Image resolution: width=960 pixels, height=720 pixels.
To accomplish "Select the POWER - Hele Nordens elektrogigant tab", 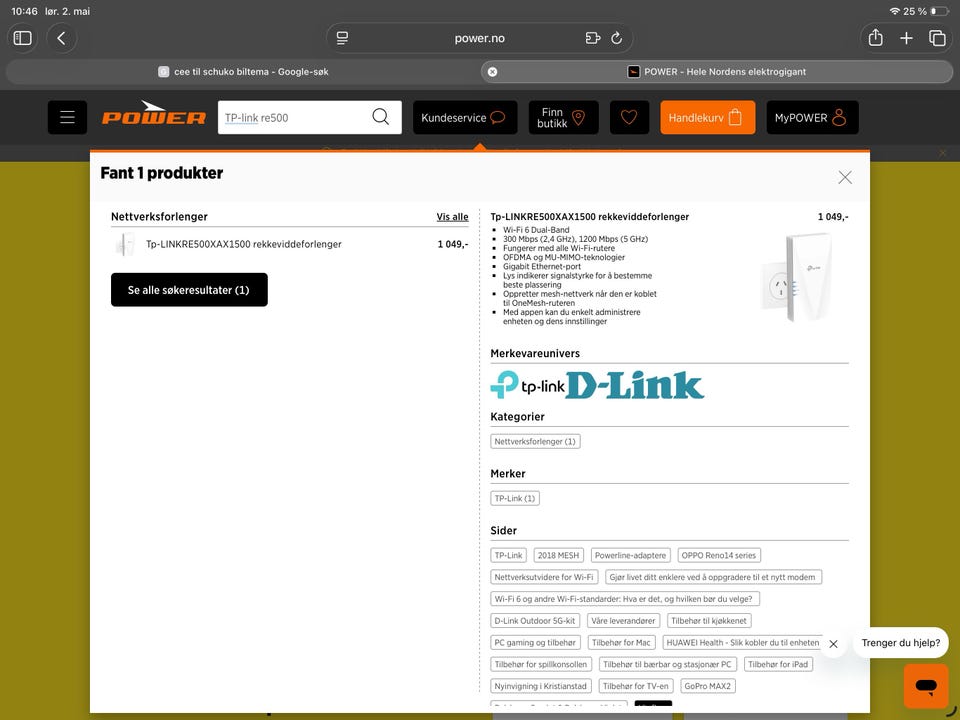I will tap(717, 72).
